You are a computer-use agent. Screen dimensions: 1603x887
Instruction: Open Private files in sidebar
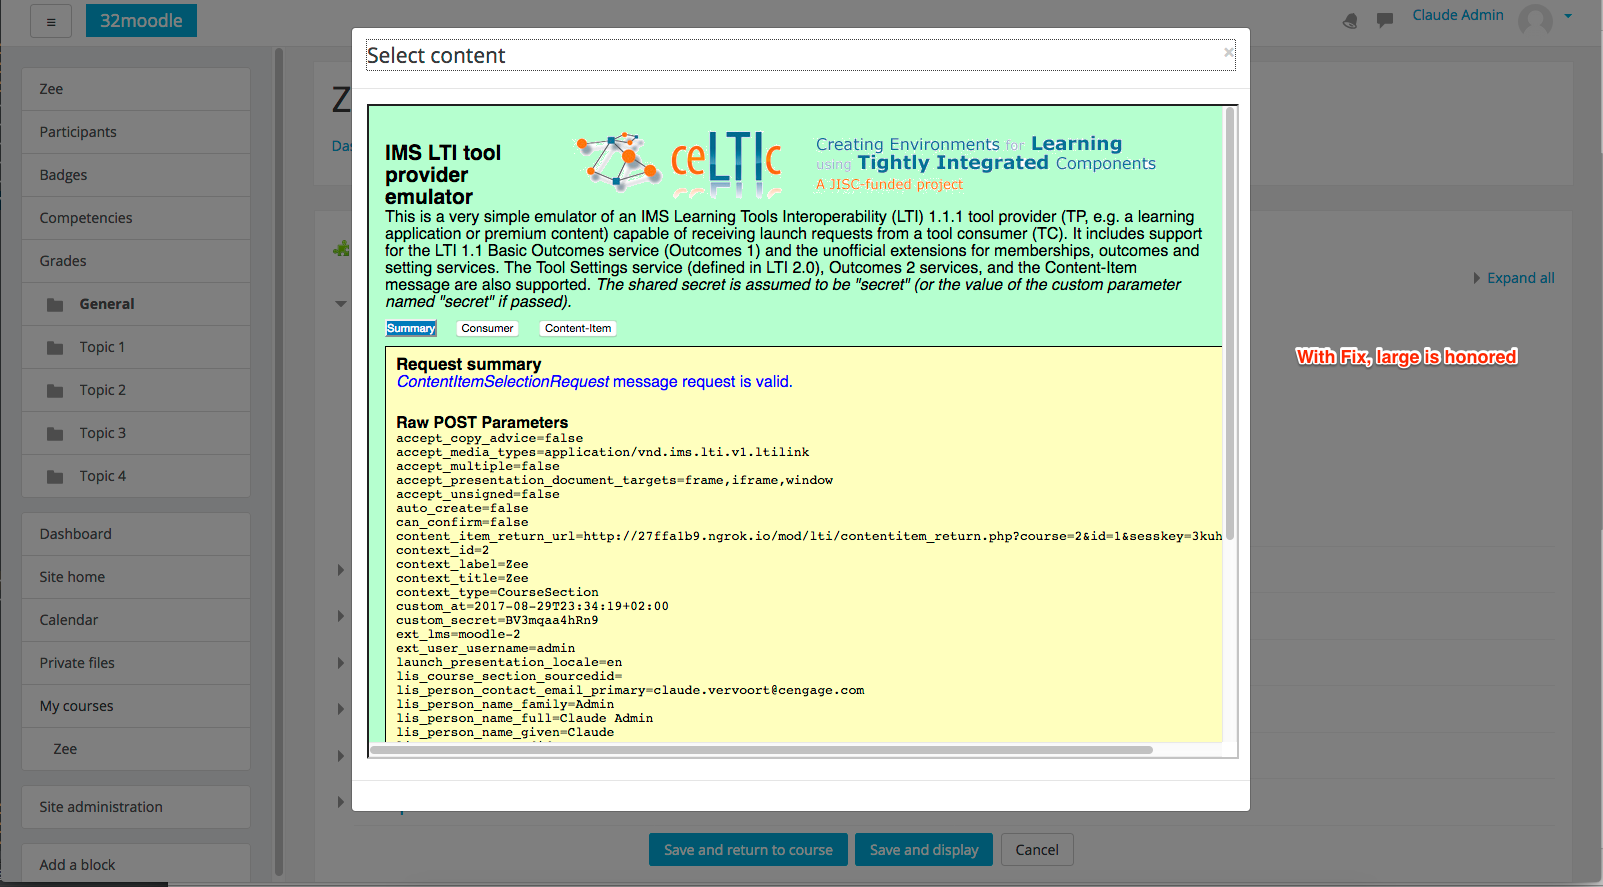pos(136,663)
